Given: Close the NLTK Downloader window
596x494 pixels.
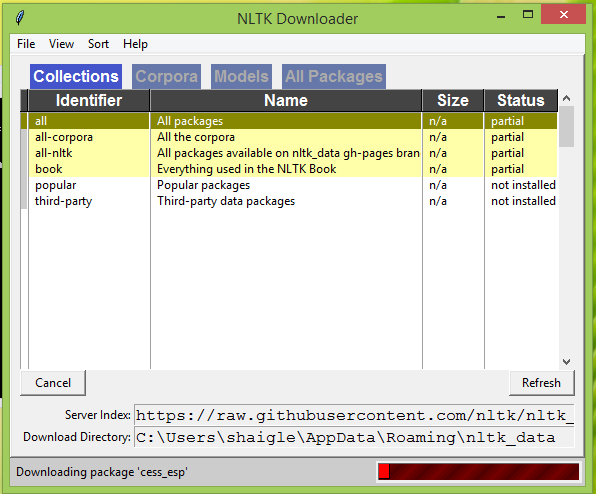Looking at the screenshot, I should 563,14.
